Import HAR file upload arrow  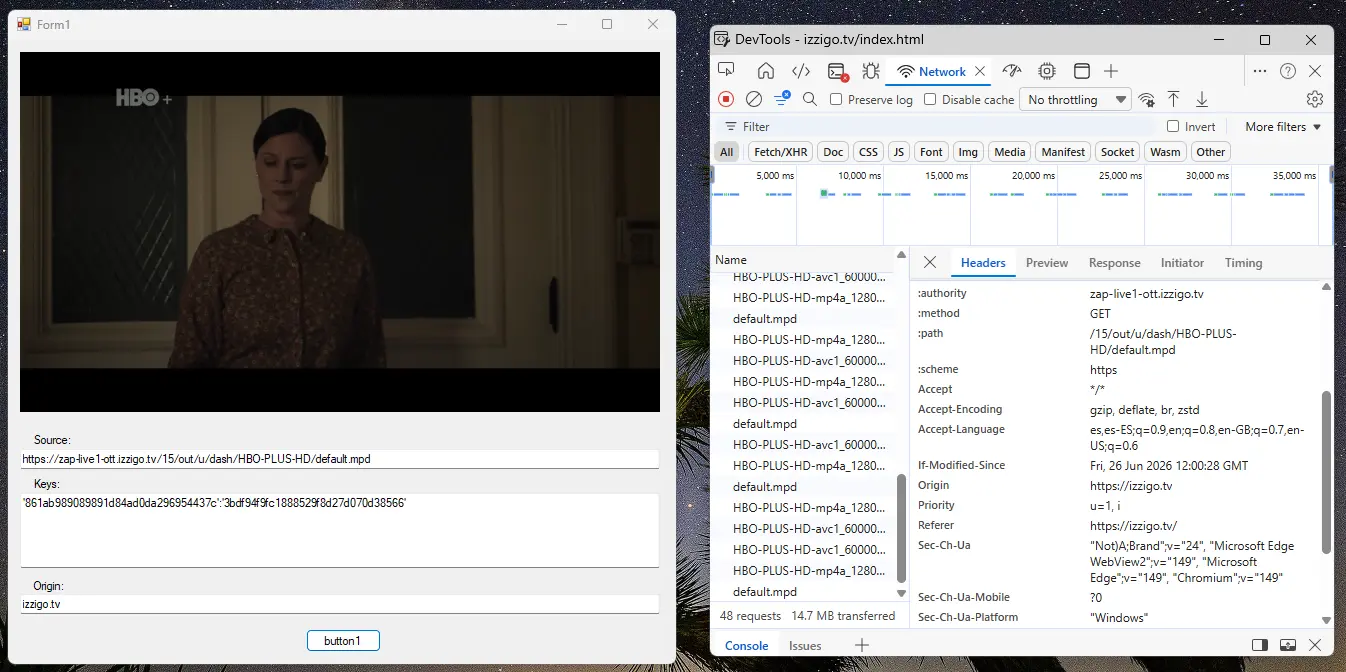tap(1174, 99)
